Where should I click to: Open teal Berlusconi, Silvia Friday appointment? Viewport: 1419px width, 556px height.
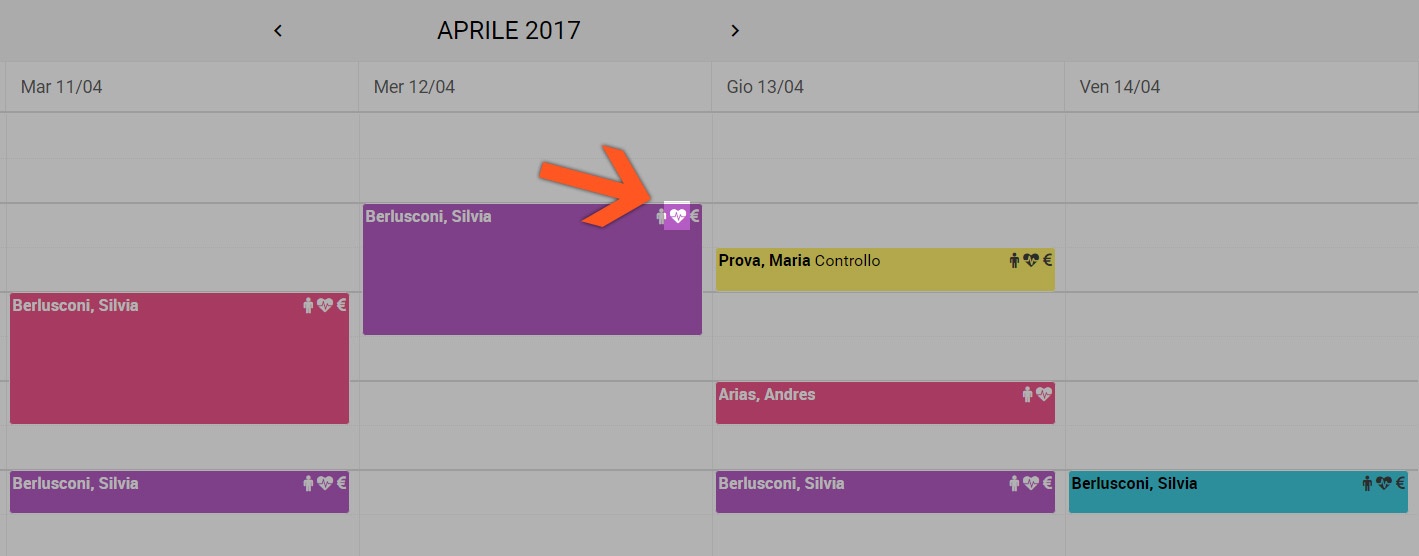coord(1238,492)
